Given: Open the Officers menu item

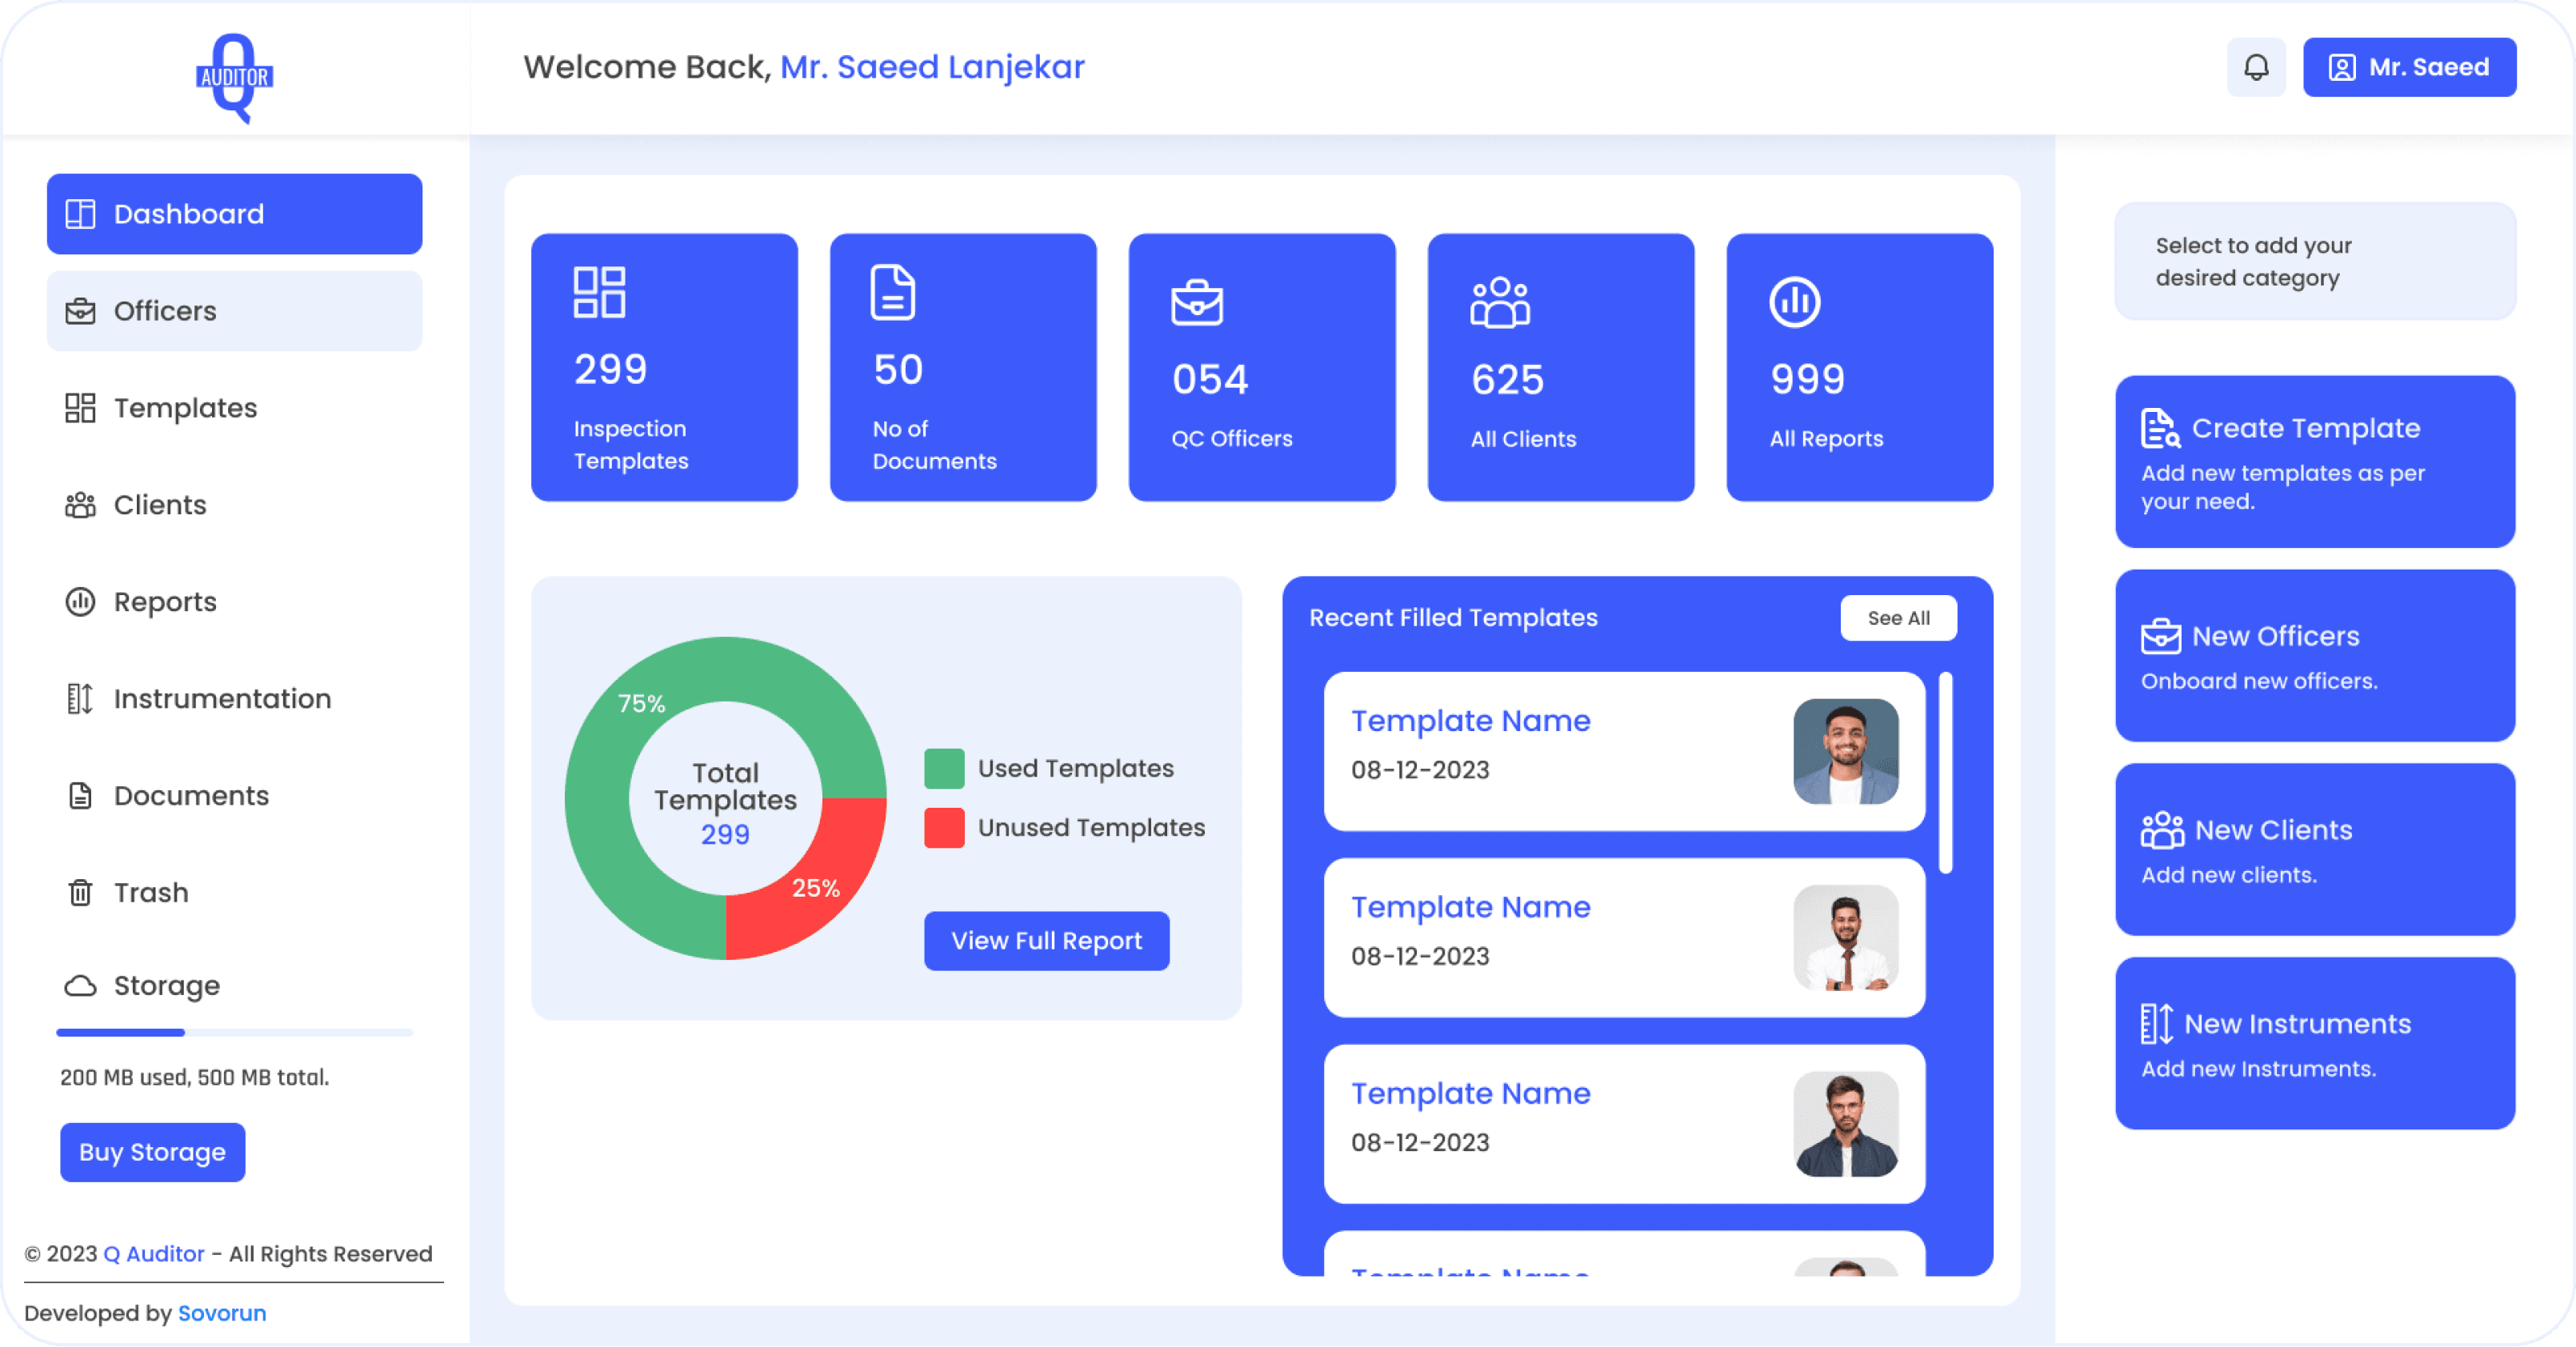Looking at the screenshot, I should [x=234, y=311].
